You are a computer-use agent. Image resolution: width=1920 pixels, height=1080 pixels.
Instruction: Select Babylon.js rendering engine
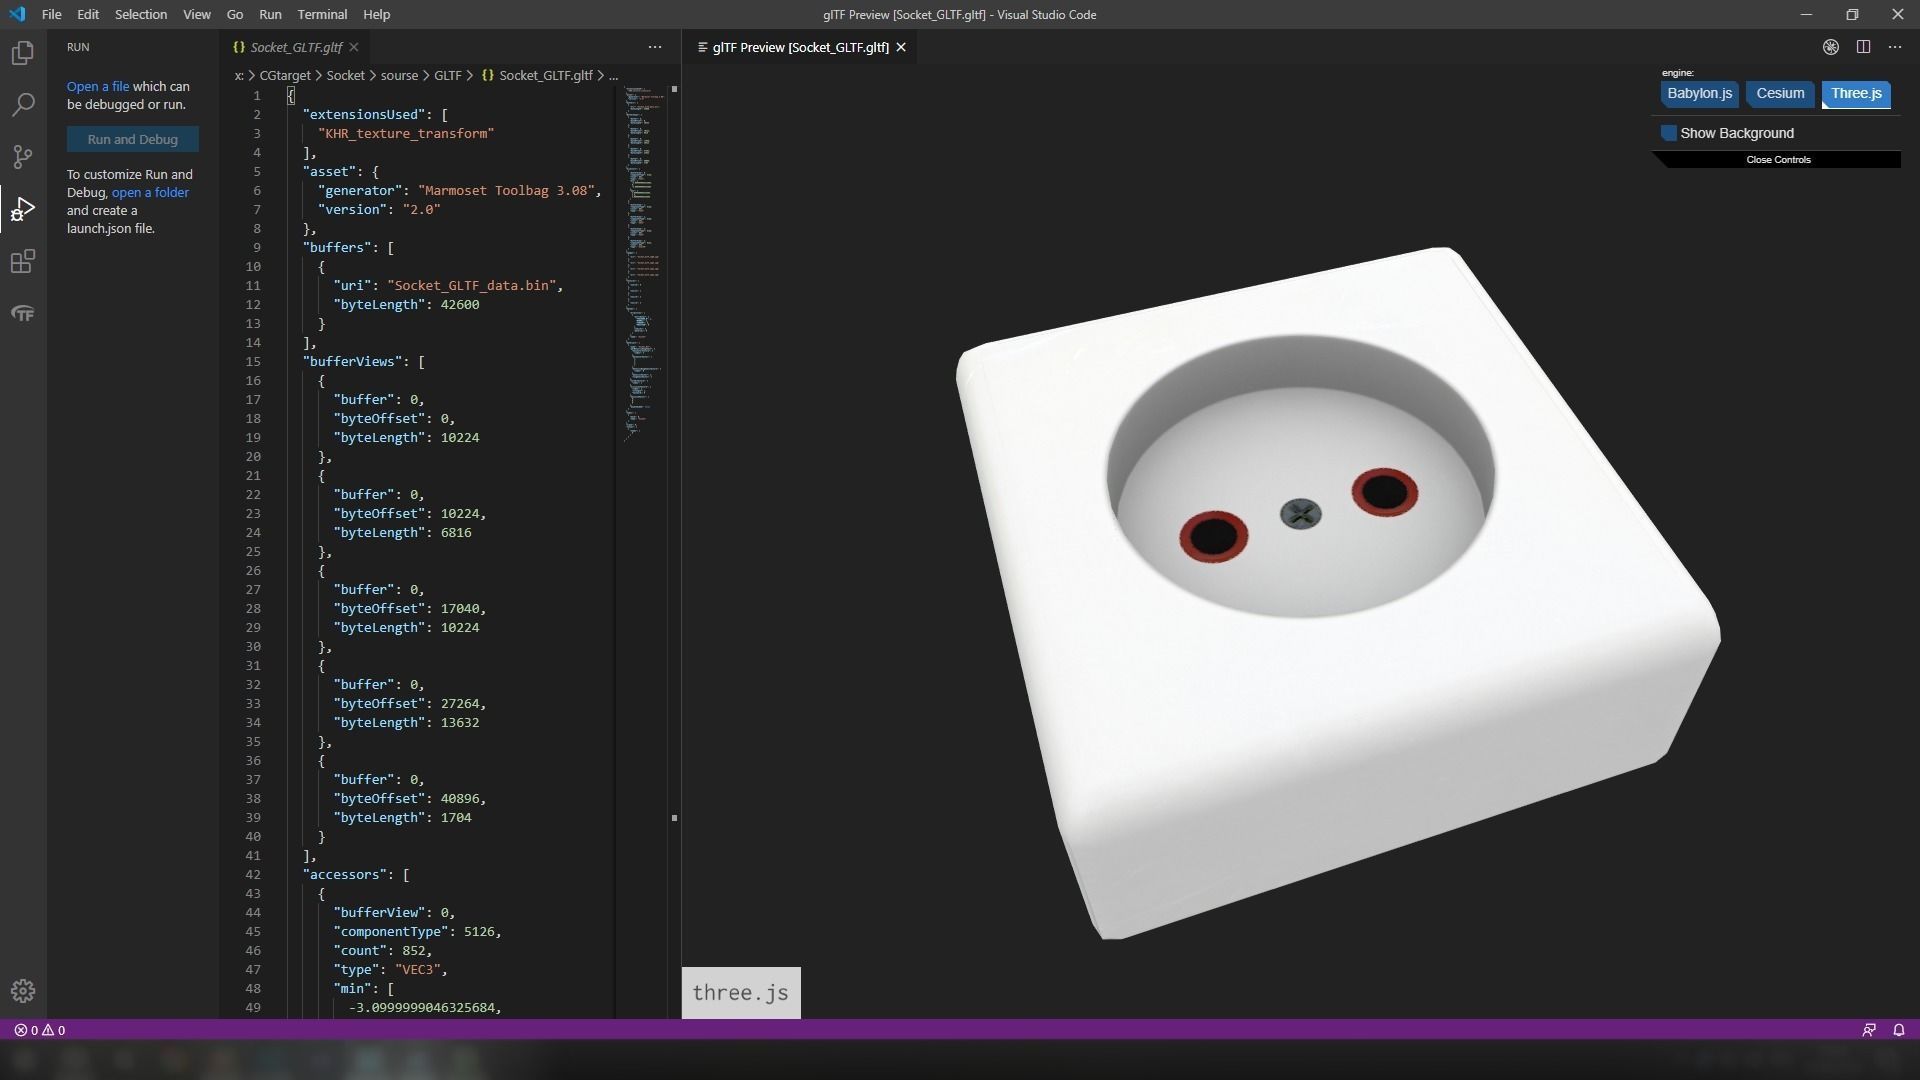1699,94
